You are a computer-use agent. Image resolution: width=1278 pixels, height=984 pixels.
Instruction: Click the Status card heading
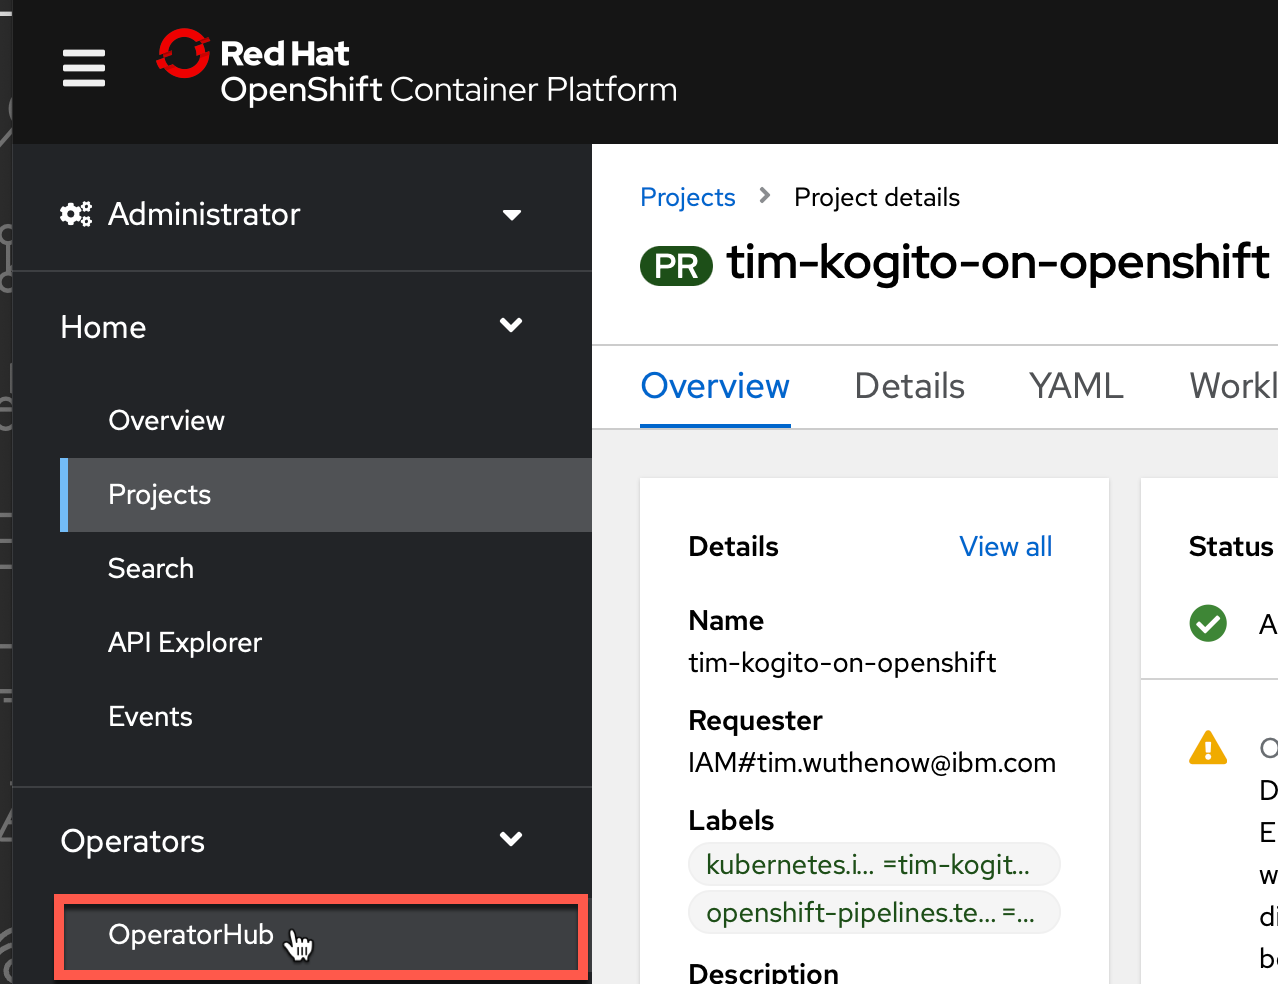(1231, 546)
